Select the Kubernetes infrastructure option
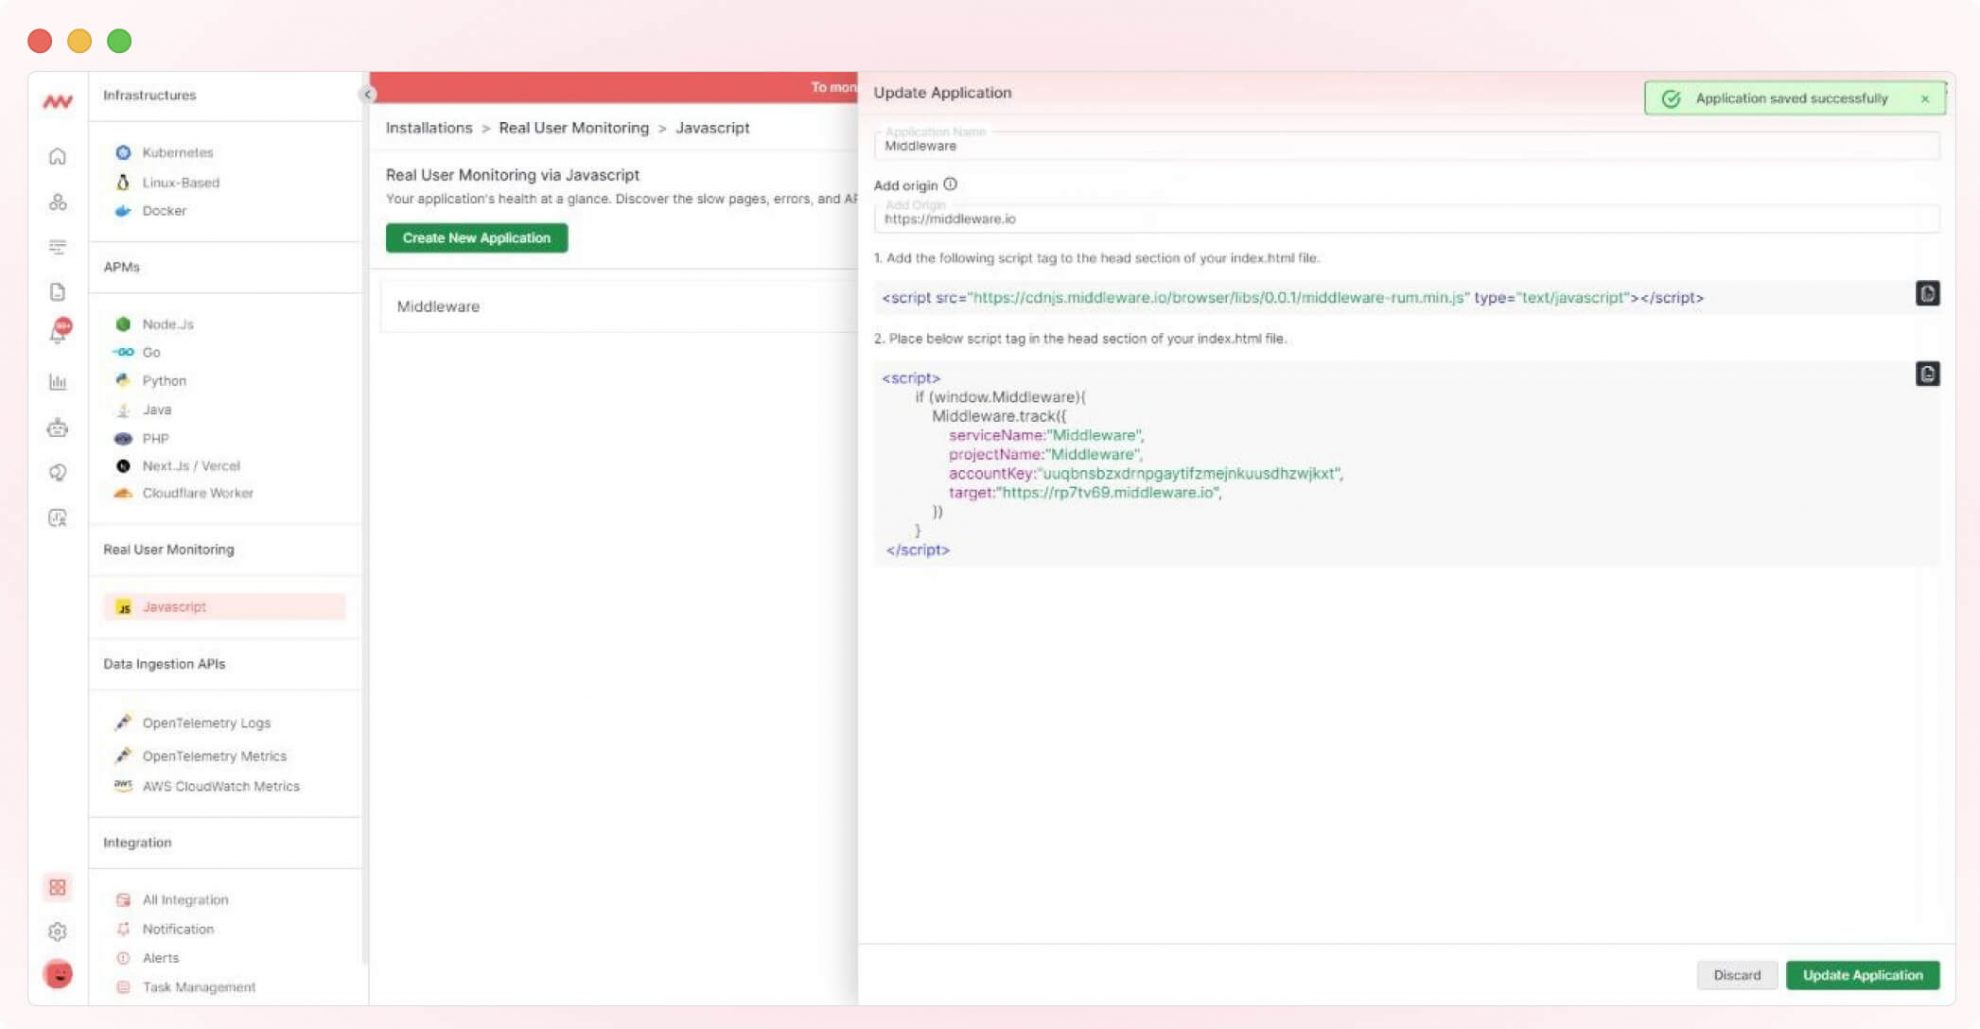Viewport: 1980px width, 1029px height. (x=177, y=152)
